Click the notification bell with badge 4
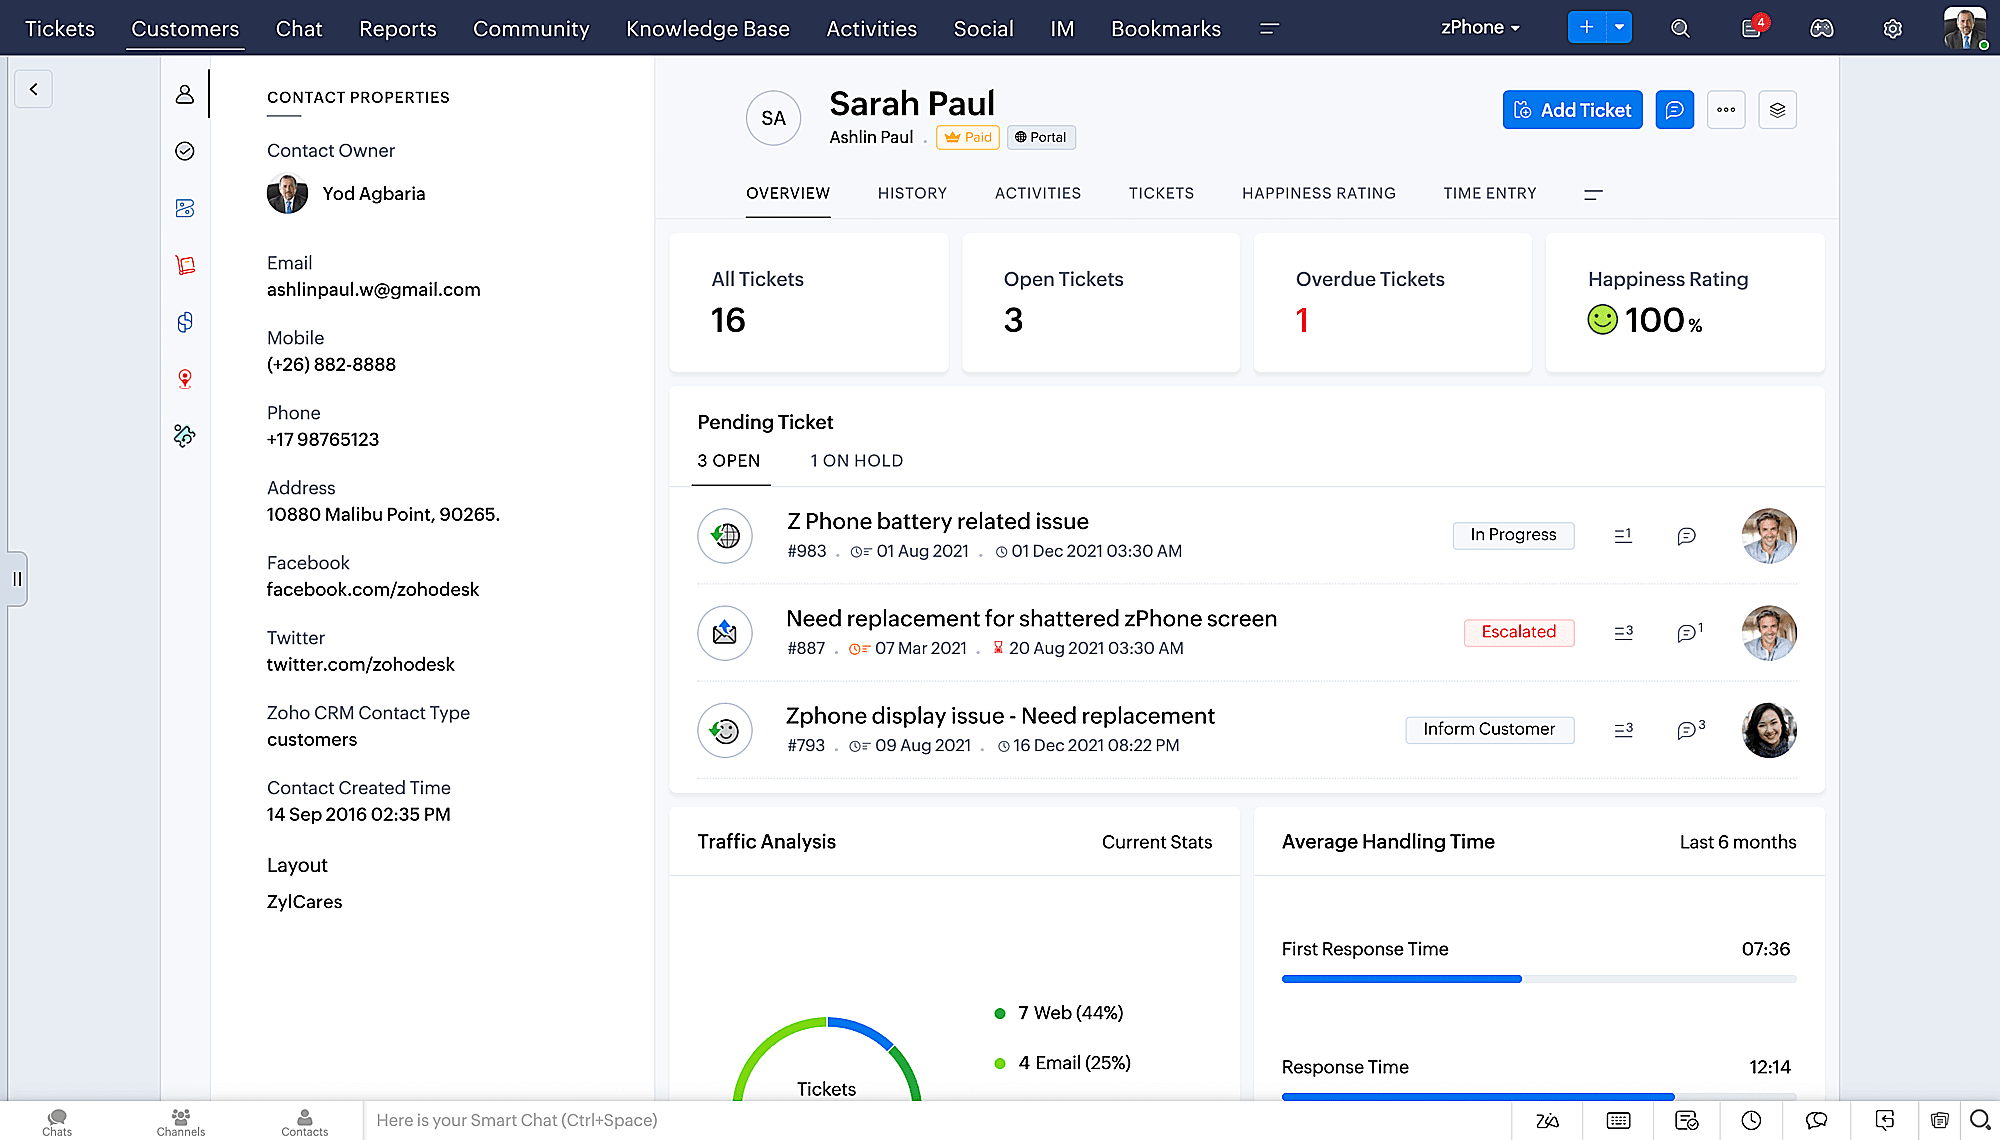The width and height of the screenshot is (2000, 1140). (x=1751, y=27)
